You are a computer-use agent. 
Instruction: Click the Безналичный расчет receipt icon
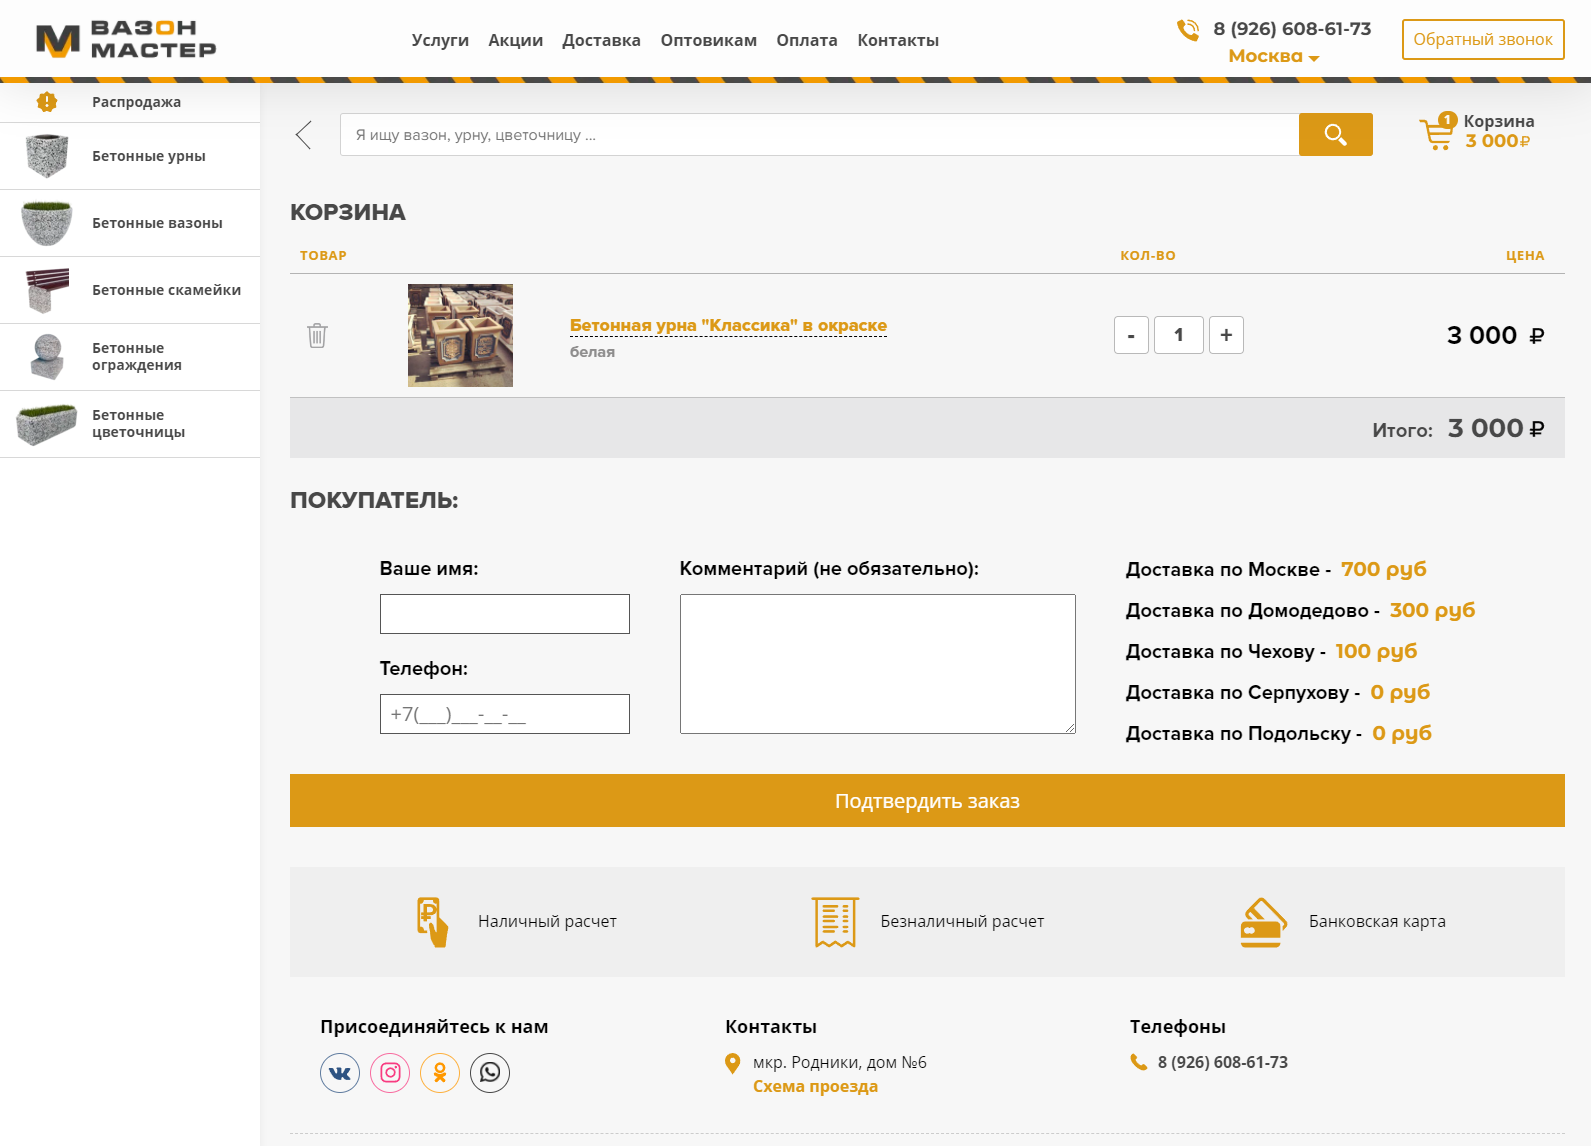[x=835, y=922]
